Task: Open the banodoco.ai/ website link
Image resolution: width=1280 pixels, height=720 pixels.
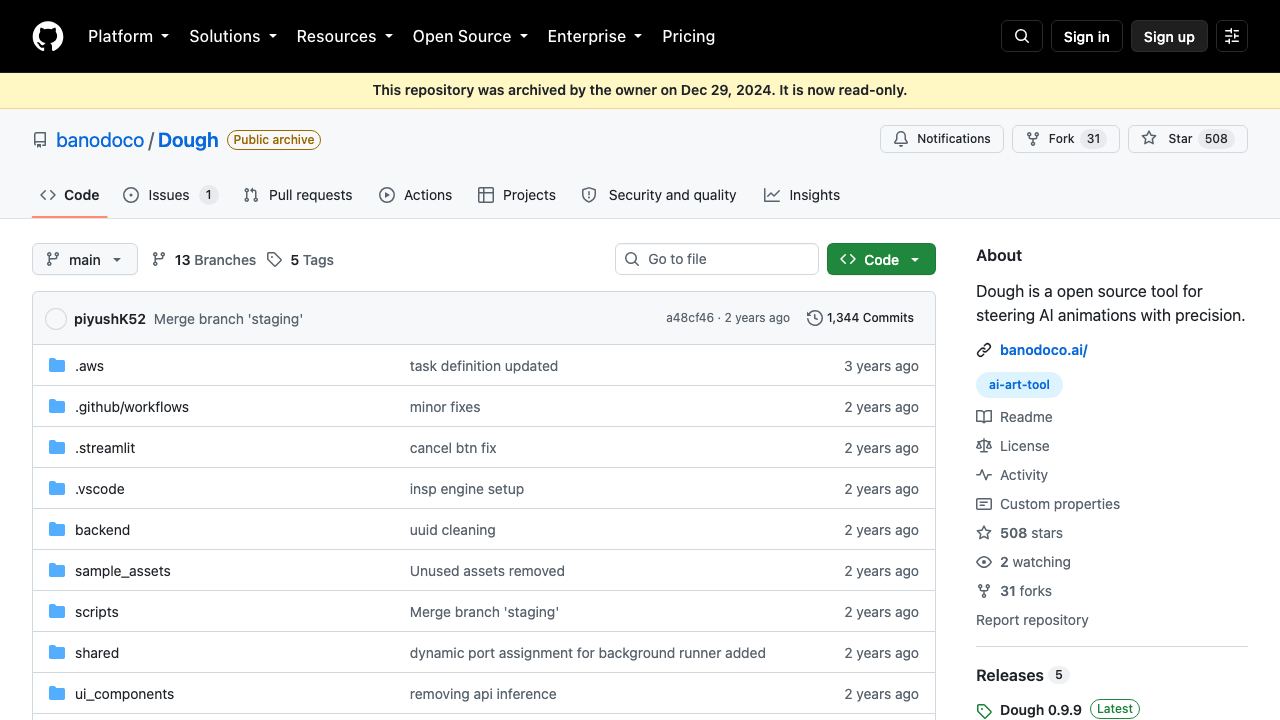Action: (1044, 350)
